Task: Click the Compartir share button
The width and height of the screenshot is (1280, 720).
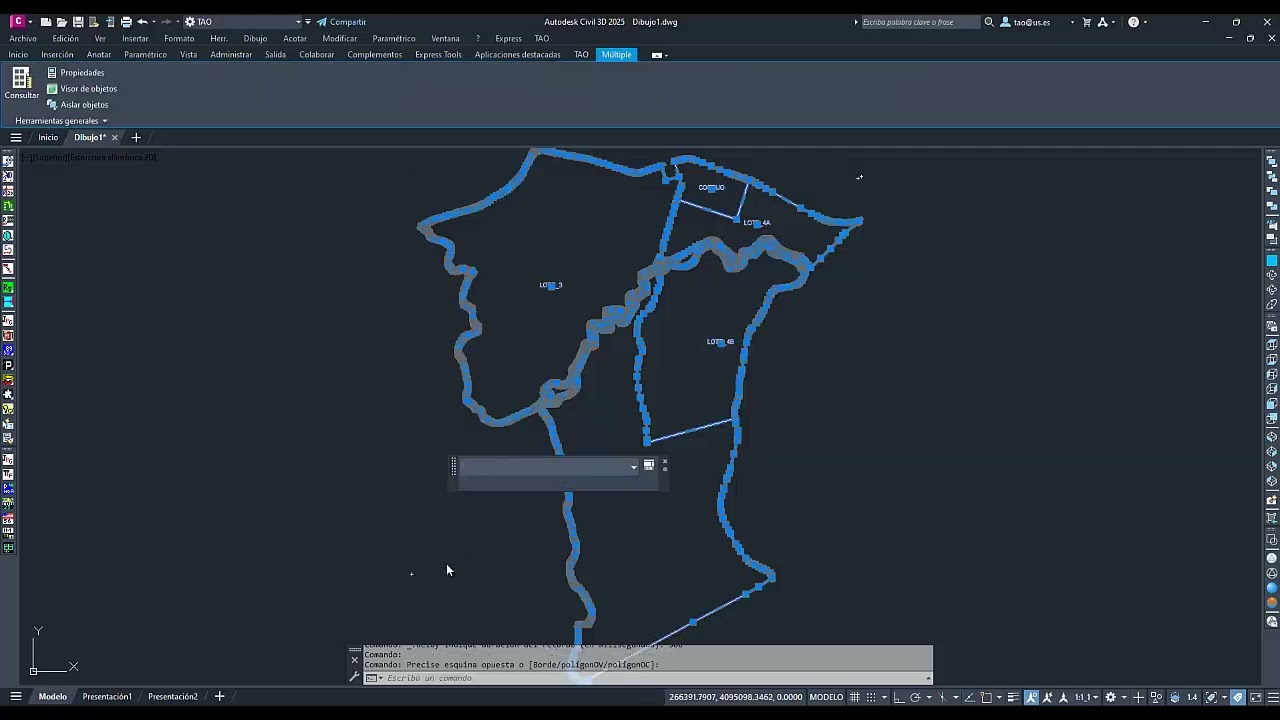Action: pyautogui.click(x=342, y=22)
